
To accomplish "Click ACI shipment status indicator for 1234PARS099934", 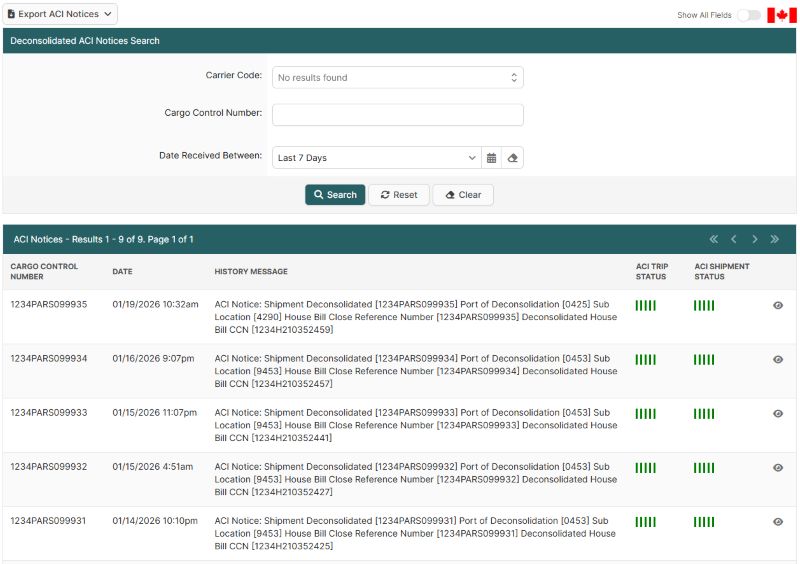I will 704,359.
